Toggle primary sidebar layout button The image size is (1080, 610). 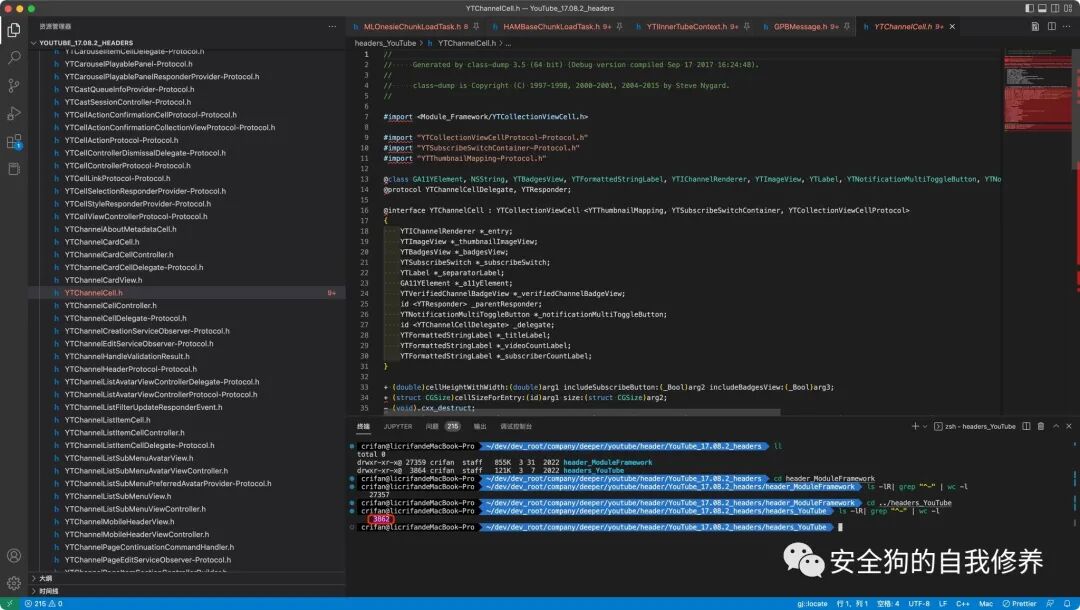(x=1030, y=8)
